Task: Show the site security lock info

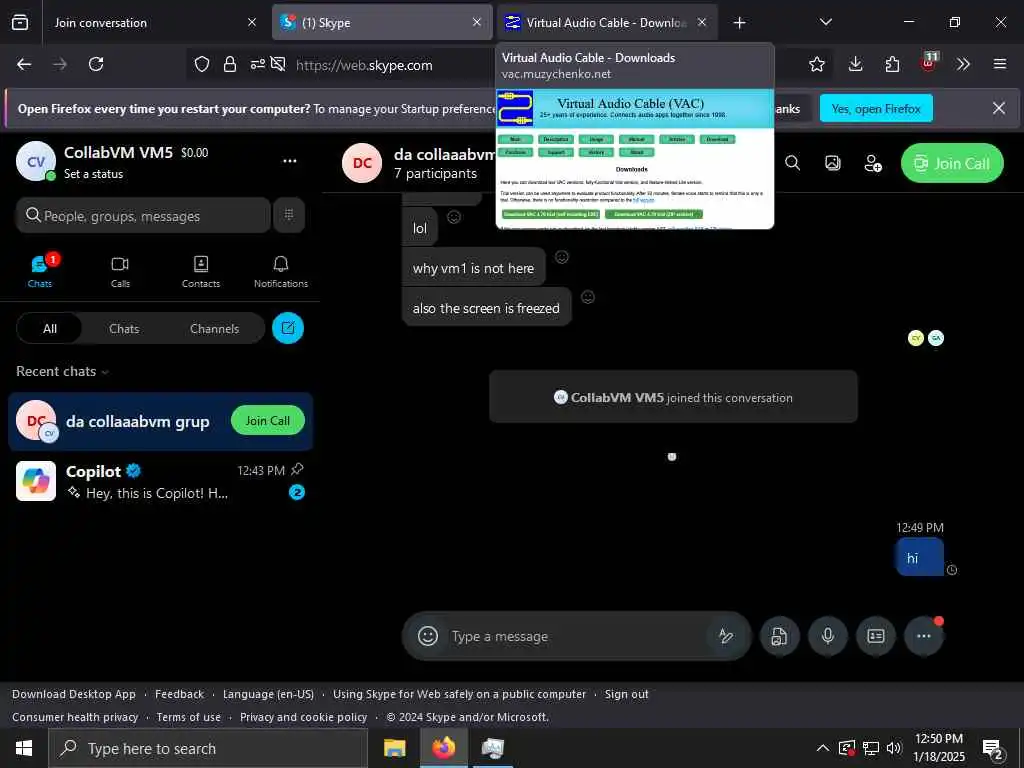Action: pos(230,64)
